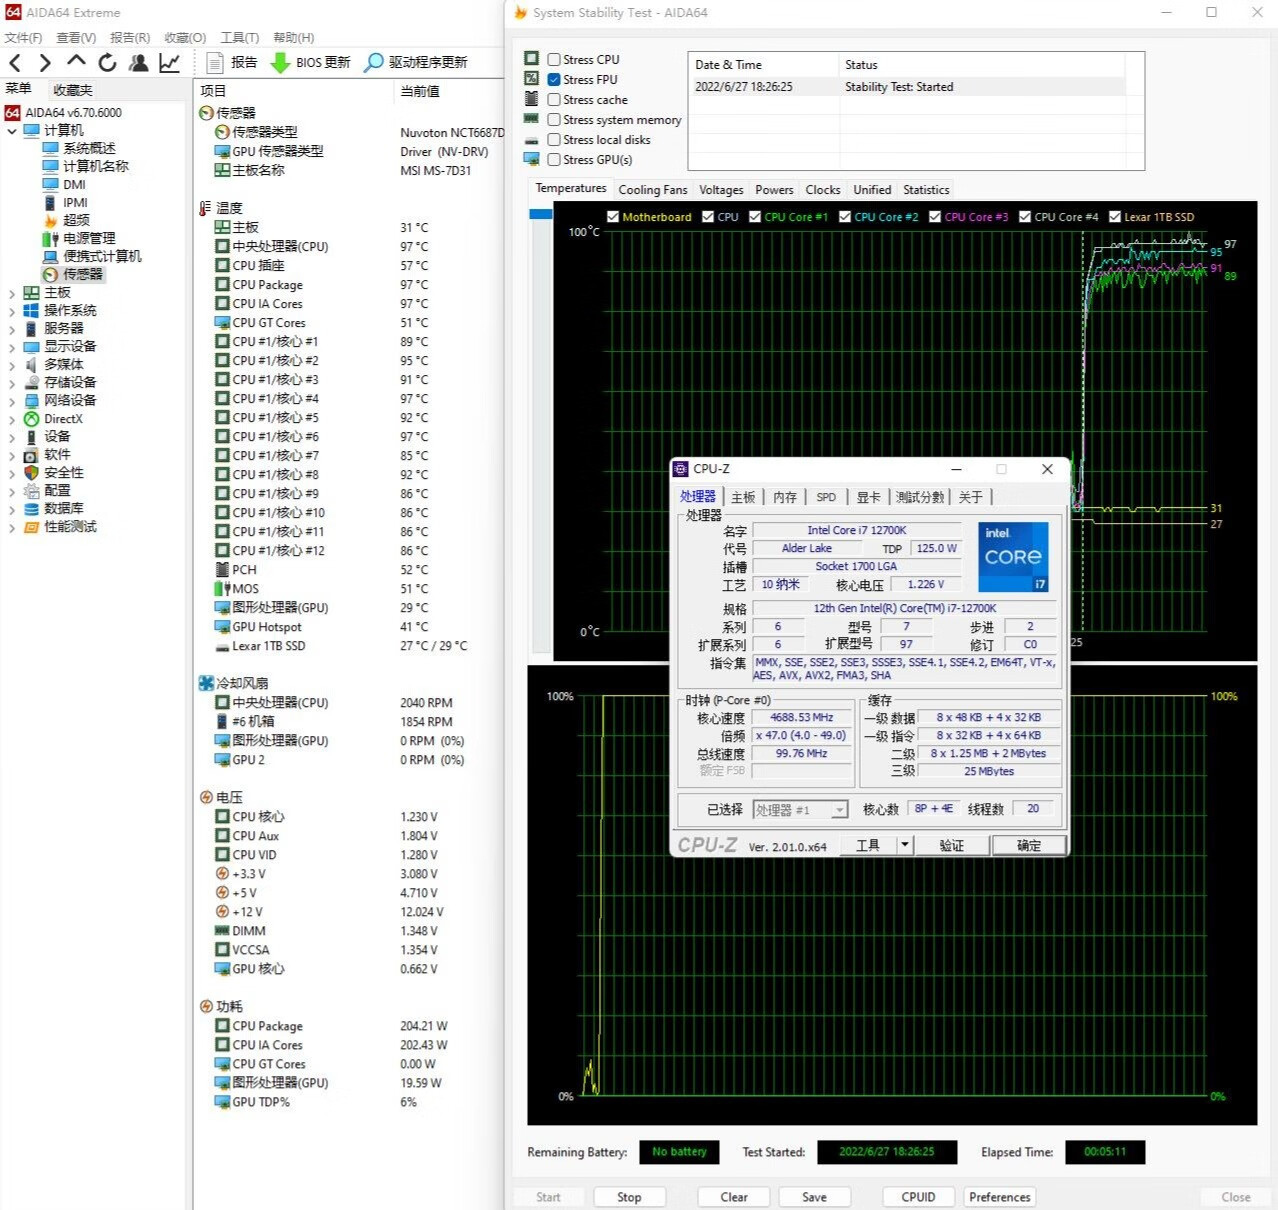Click the icon beside 性能测试
The width and height of the screenshot is (1278, 1210).
(31, 526)
